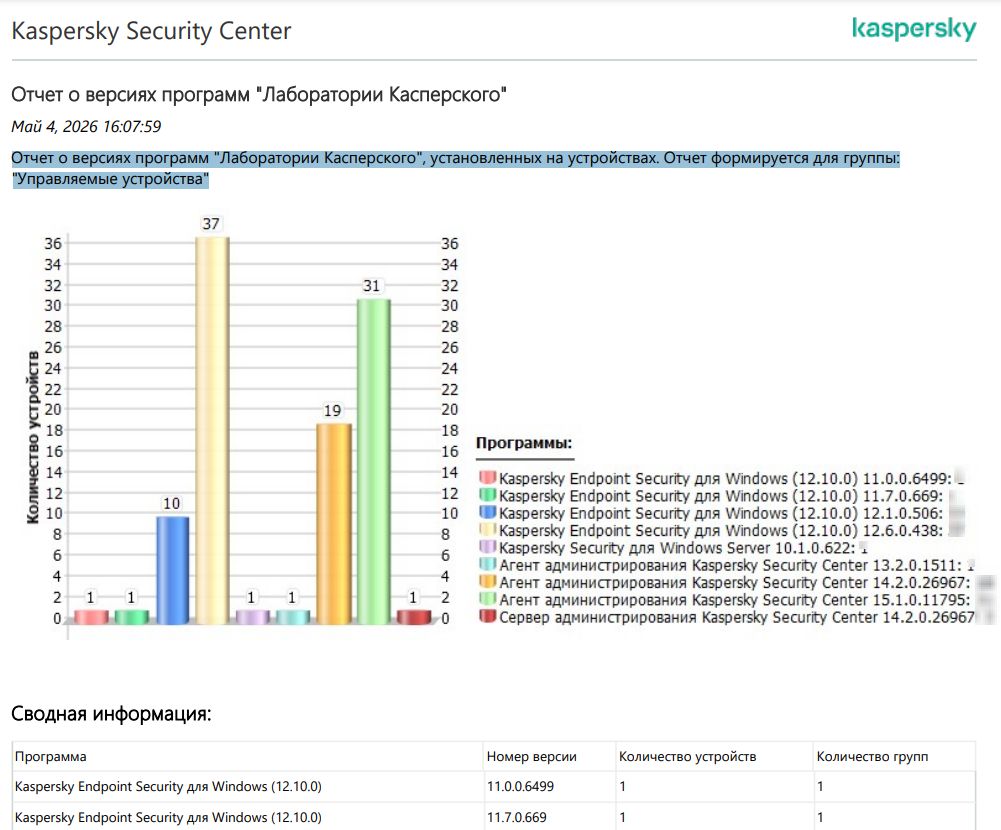Click legend entry Kaspersky Endpoint Security 11.0.0.6499

click(x=725, y=479)
